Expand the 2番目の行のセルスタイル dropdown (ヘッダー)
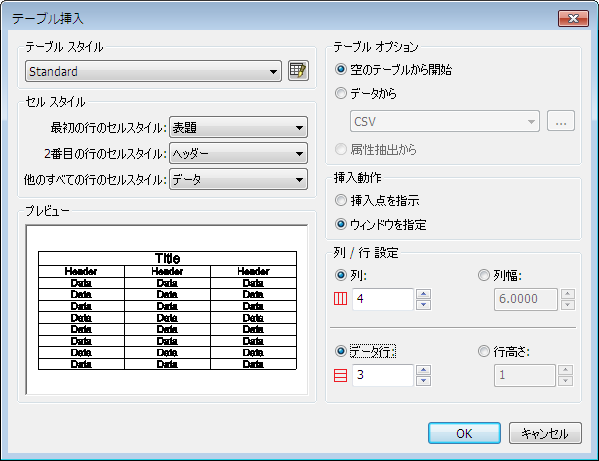The image size is (599, 461). (238, 154)
